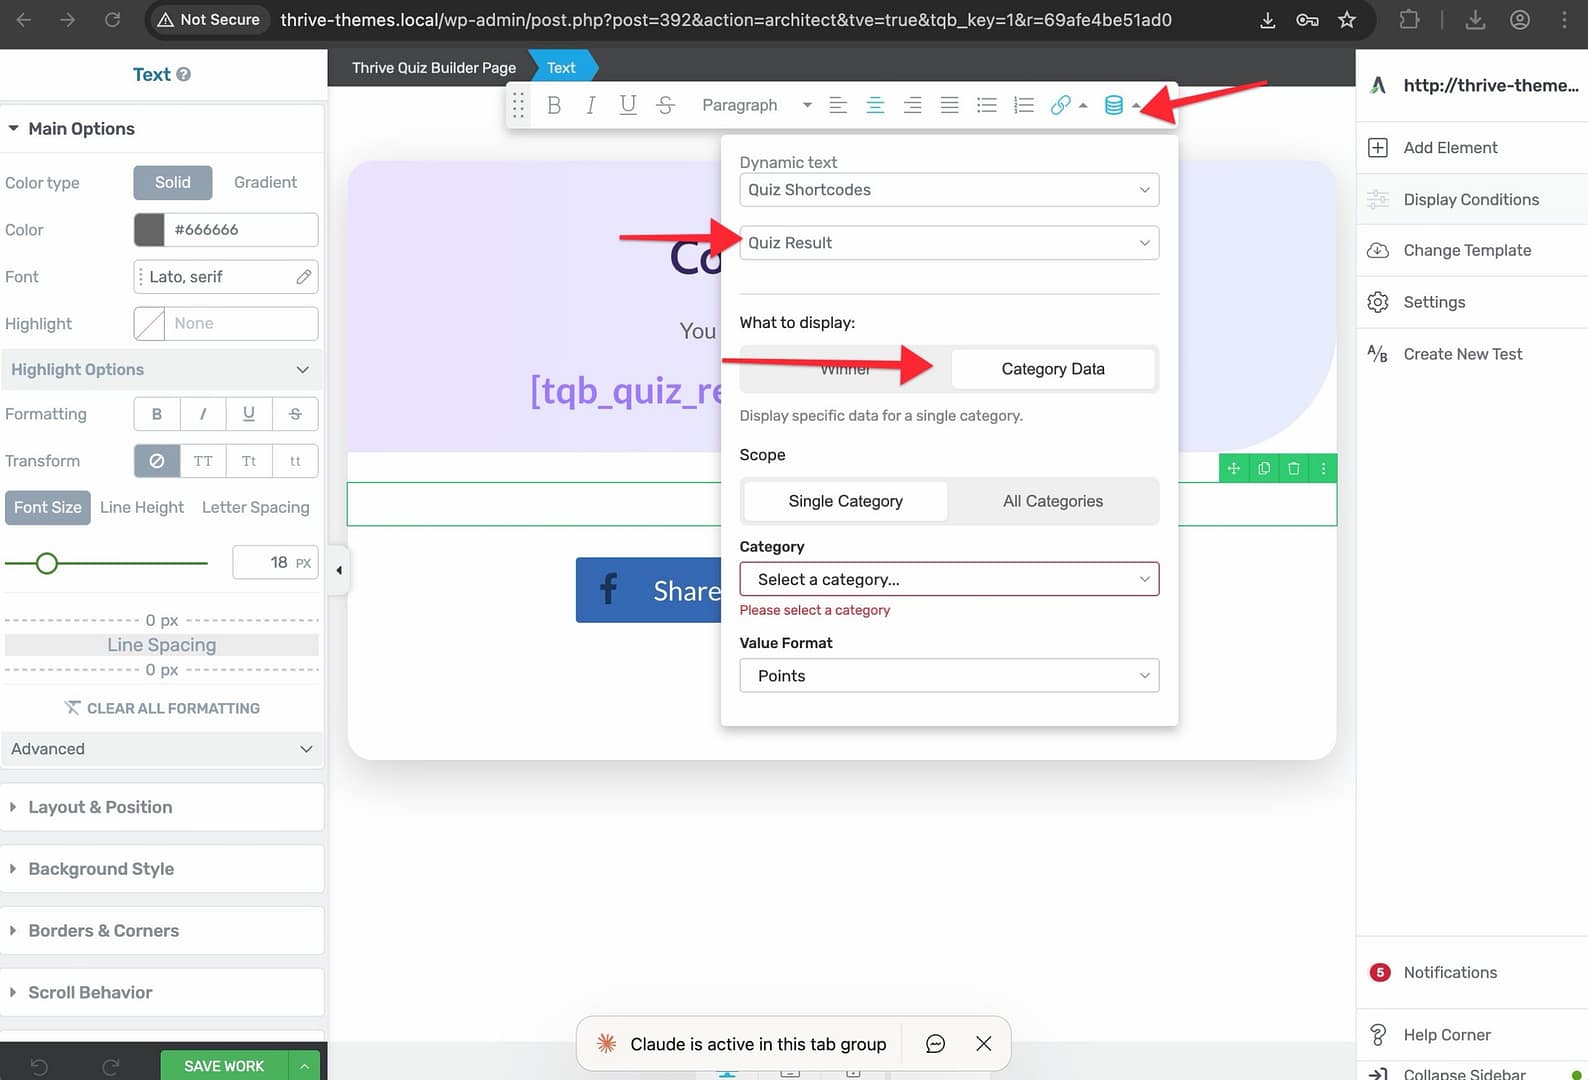Screen dimensions: 1588x1080
Task: Switch scope to All Categories
Action: pos(1052,501)
